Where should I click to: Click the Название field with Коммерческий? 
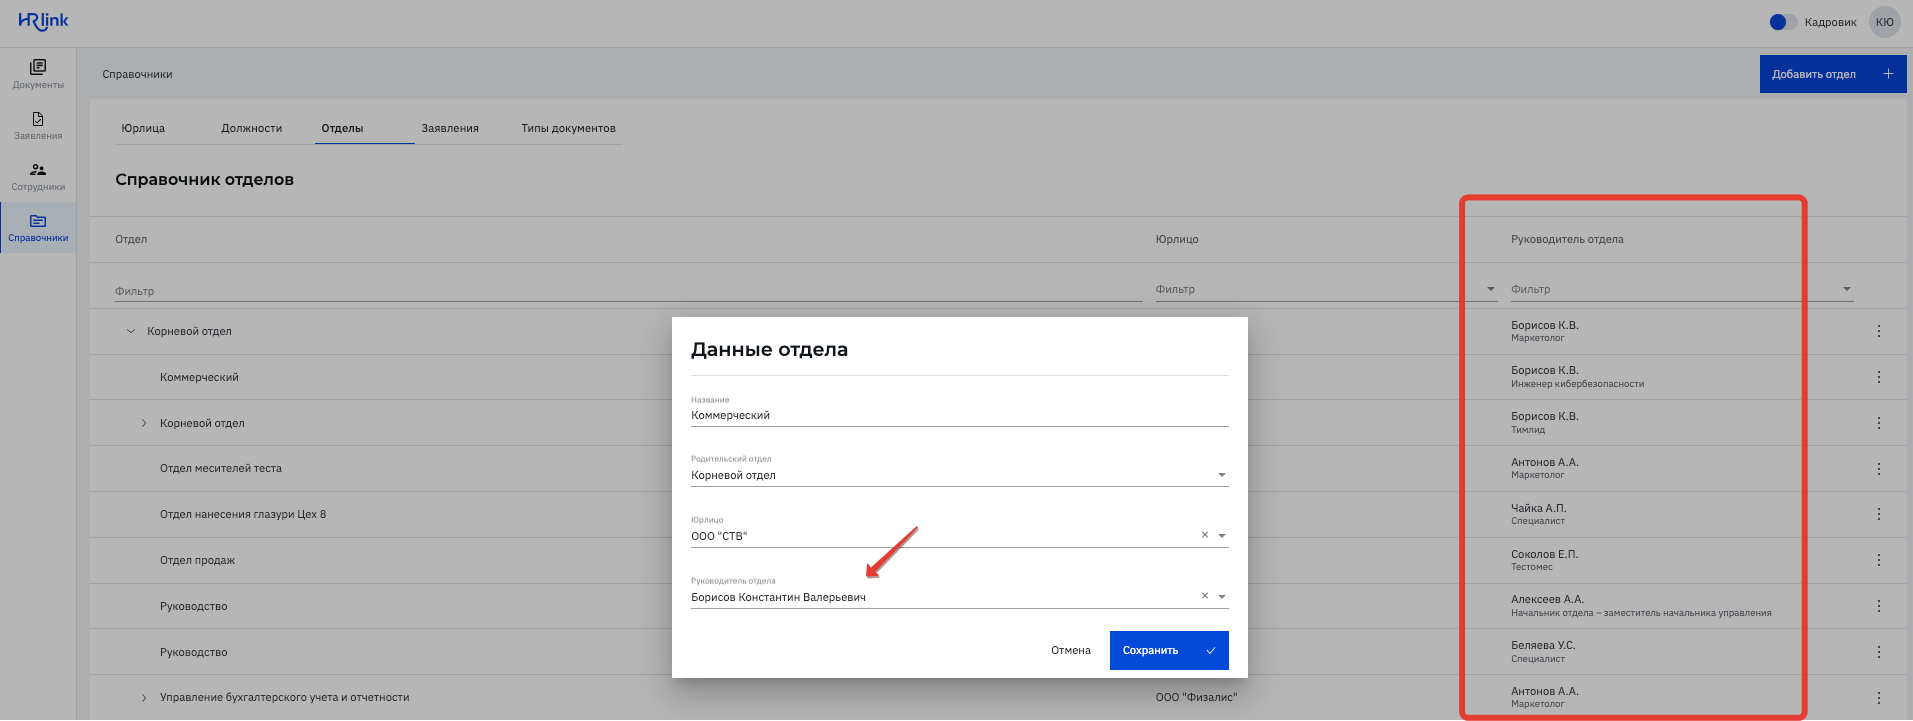[x=959, y=415]
